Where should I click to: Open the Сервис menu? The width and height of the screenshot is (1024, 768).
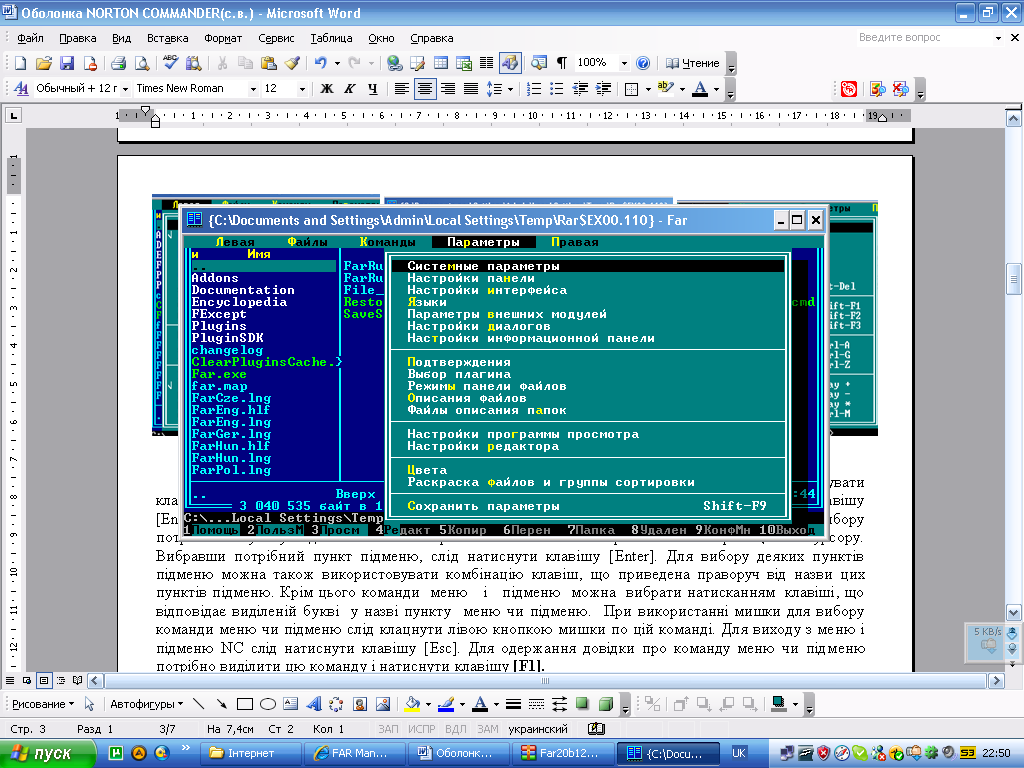(x=276, y=38)
